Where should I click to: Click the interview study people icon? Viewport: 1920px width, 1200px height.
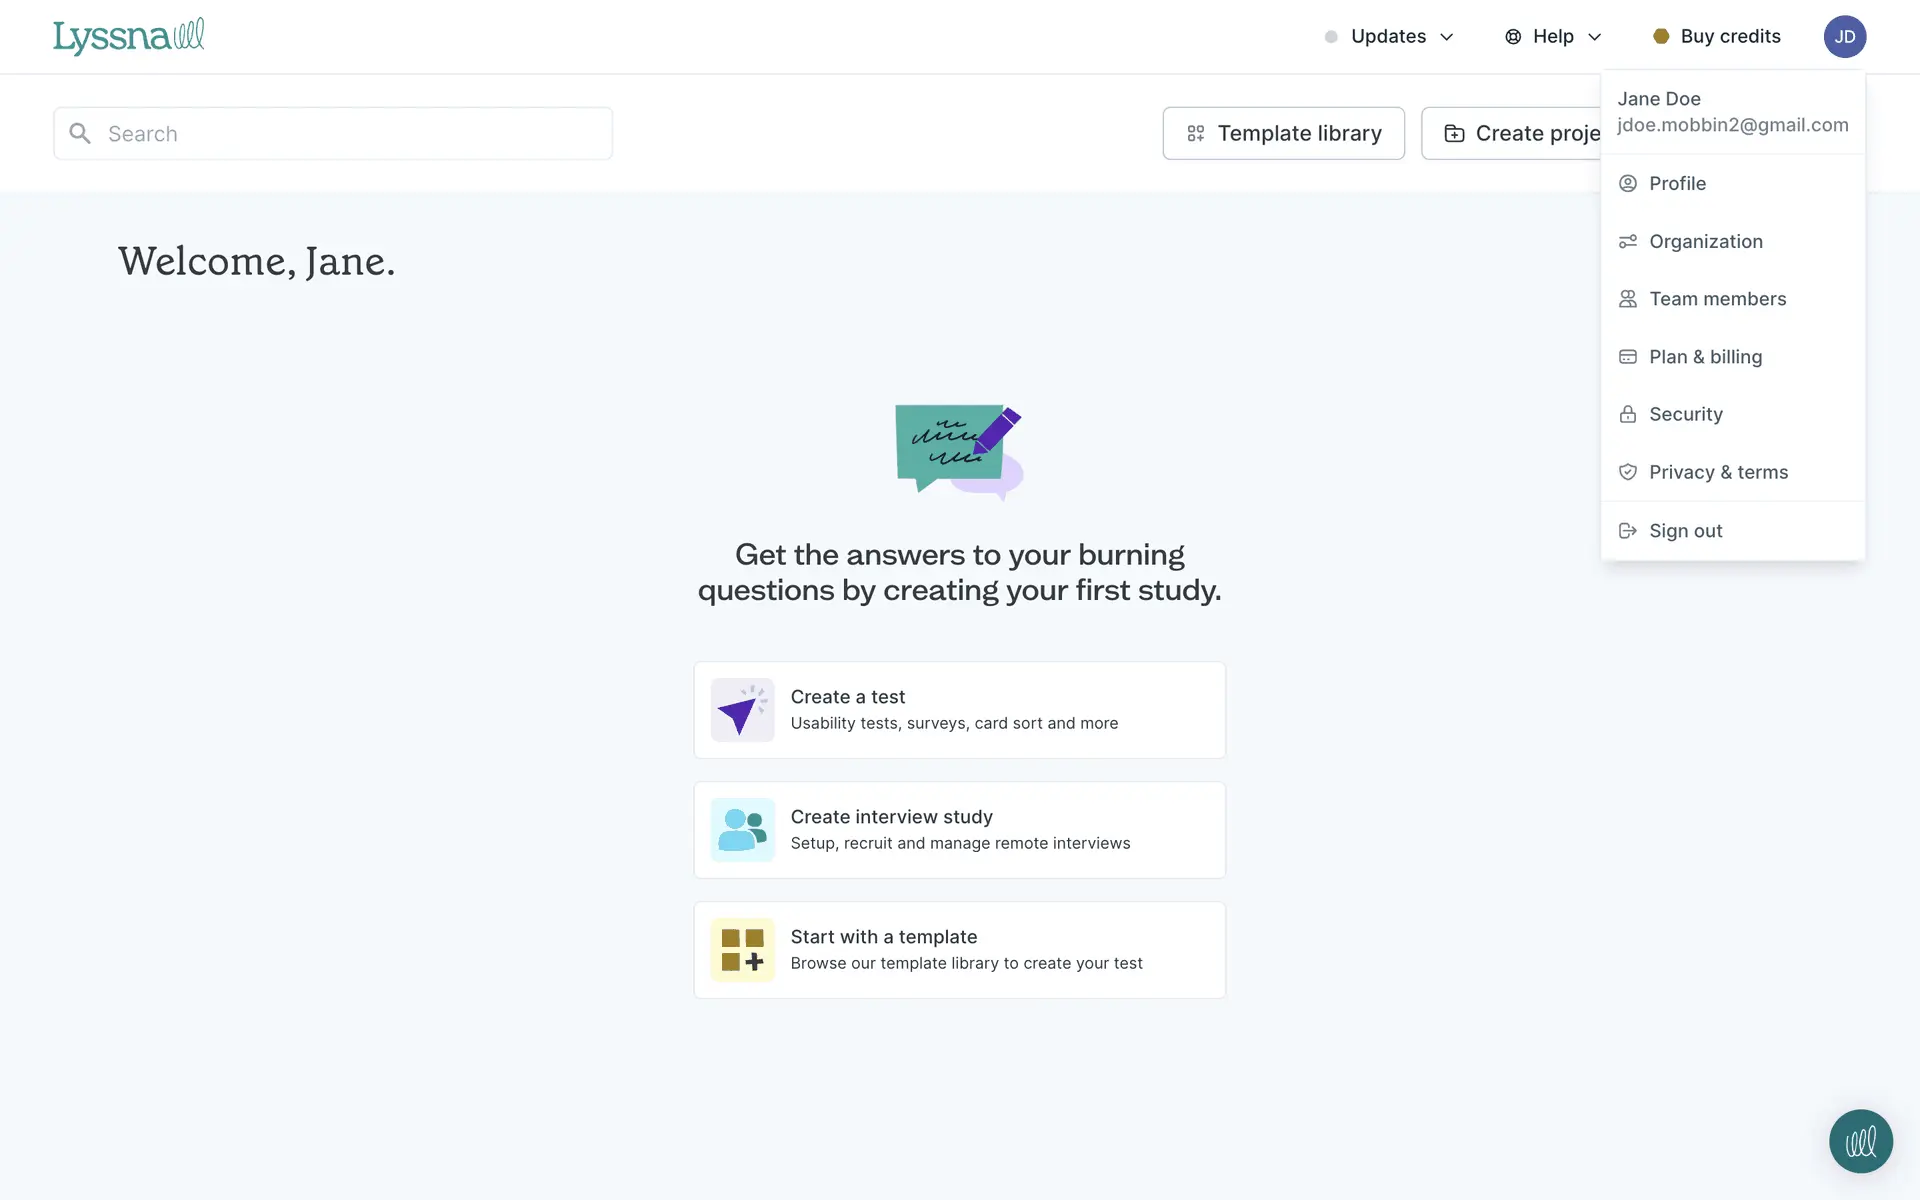point(742,830)
